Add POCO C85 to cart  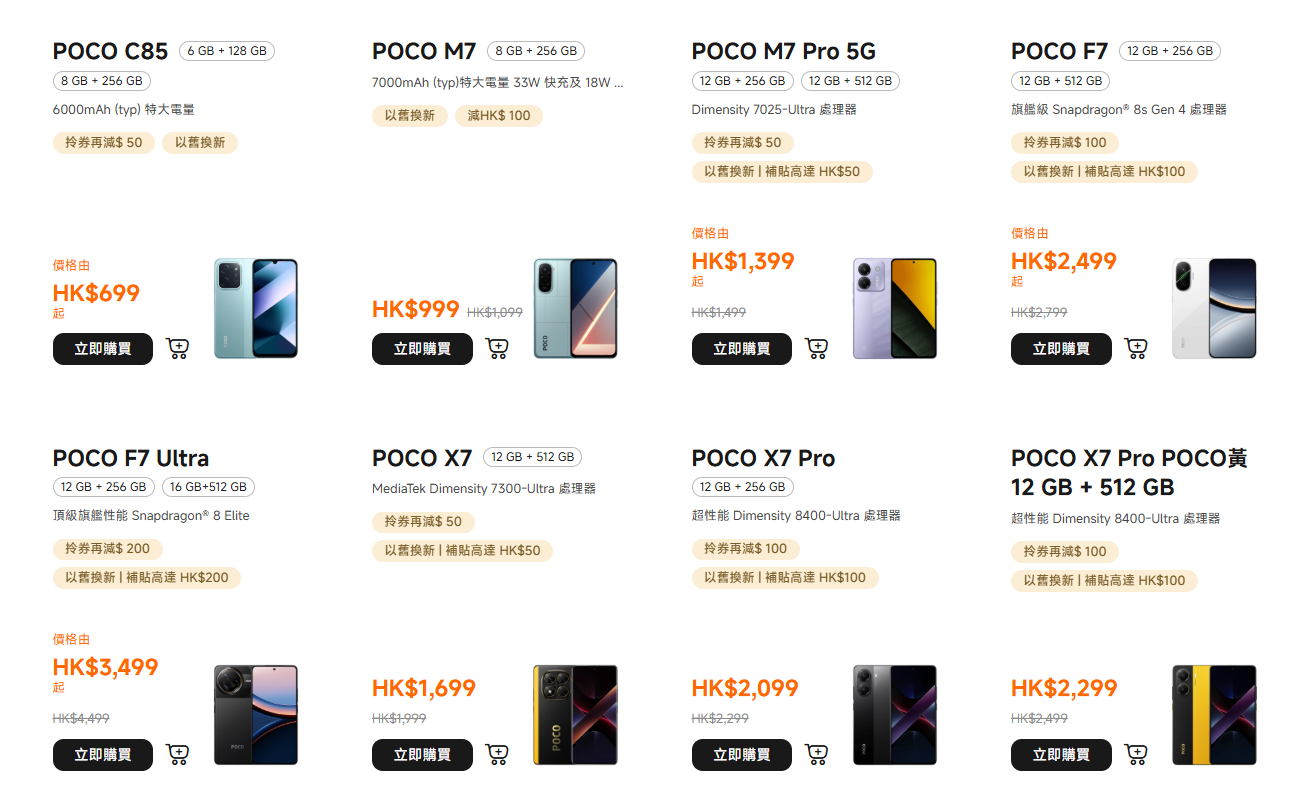178,349
